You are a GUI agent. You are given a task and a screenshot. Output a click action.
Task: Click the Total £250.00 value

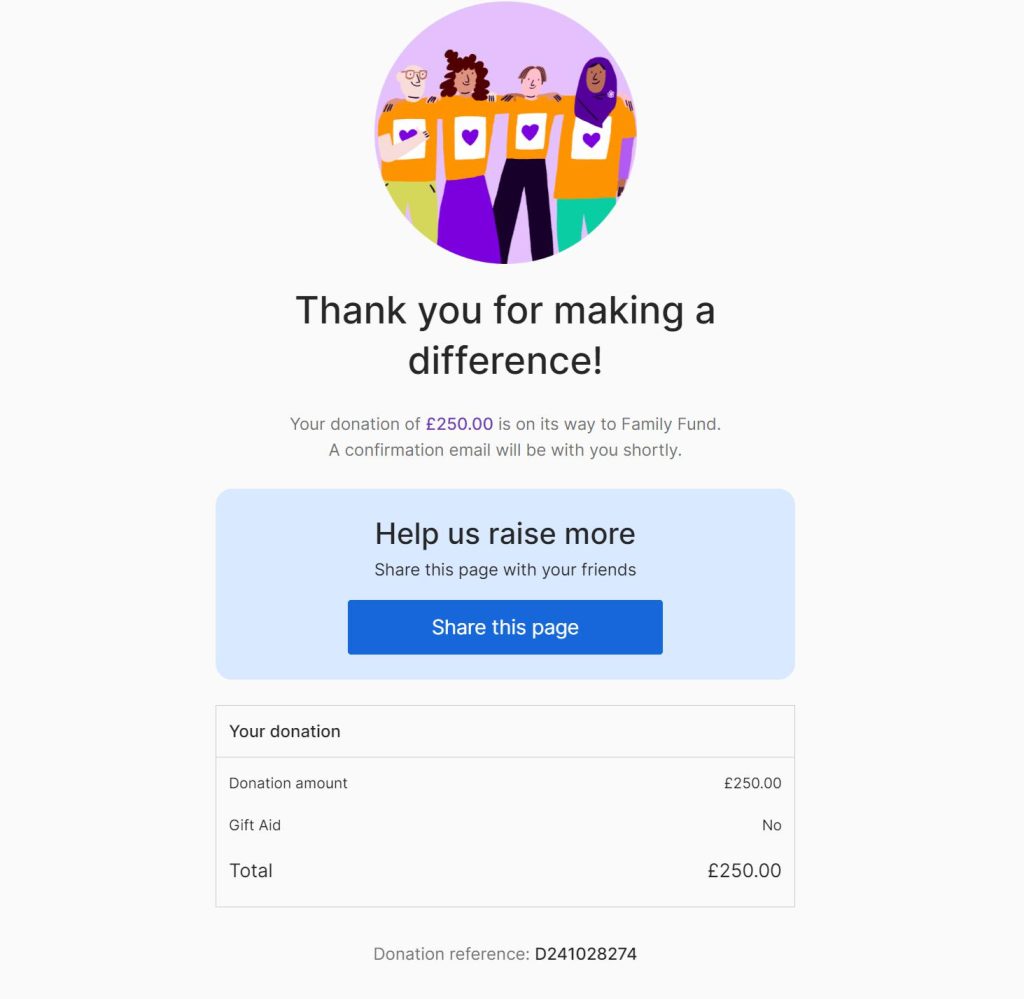pos(744,870)
